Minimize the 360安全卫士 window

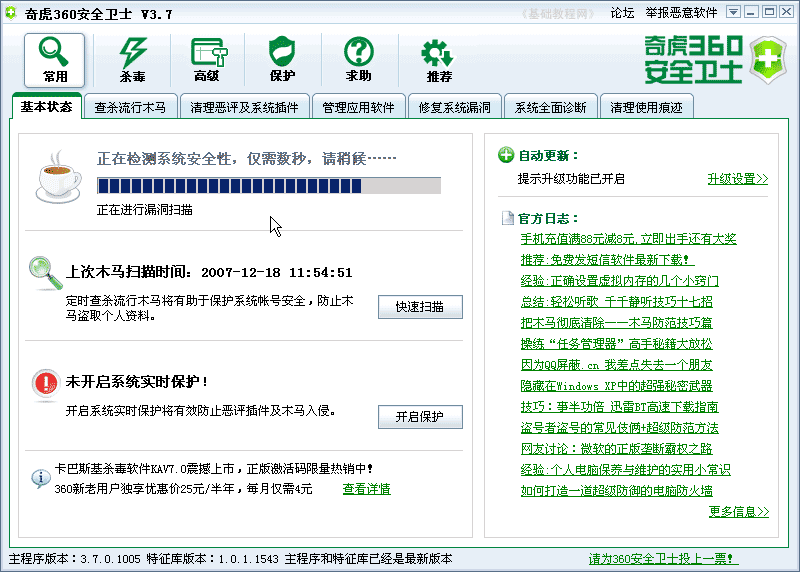click(751, 12)
